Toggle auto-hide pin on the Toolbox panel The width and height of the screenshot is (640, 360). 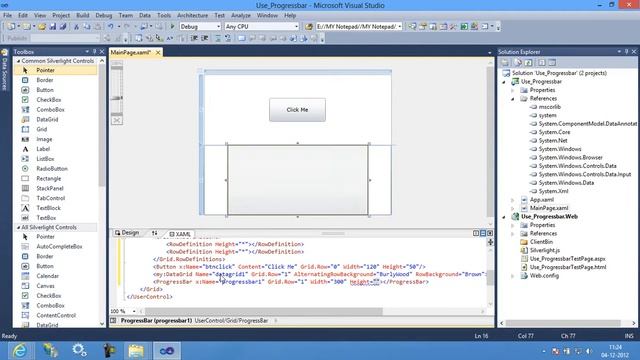[x=95, y=51]
